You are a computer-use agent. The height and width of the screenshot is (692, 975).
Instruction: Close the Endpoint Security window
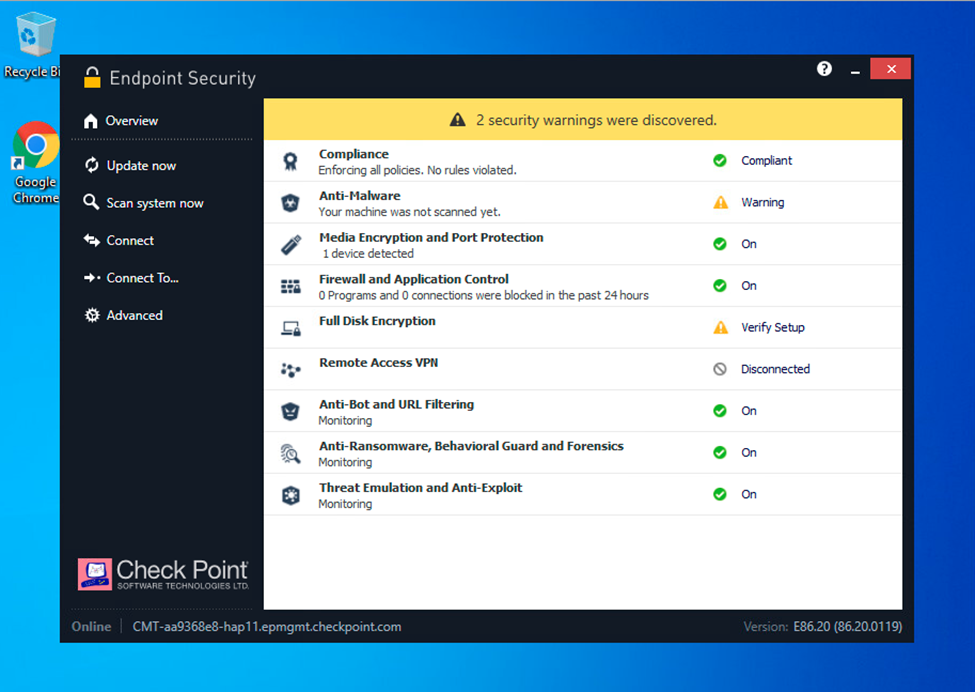(890, 69)
